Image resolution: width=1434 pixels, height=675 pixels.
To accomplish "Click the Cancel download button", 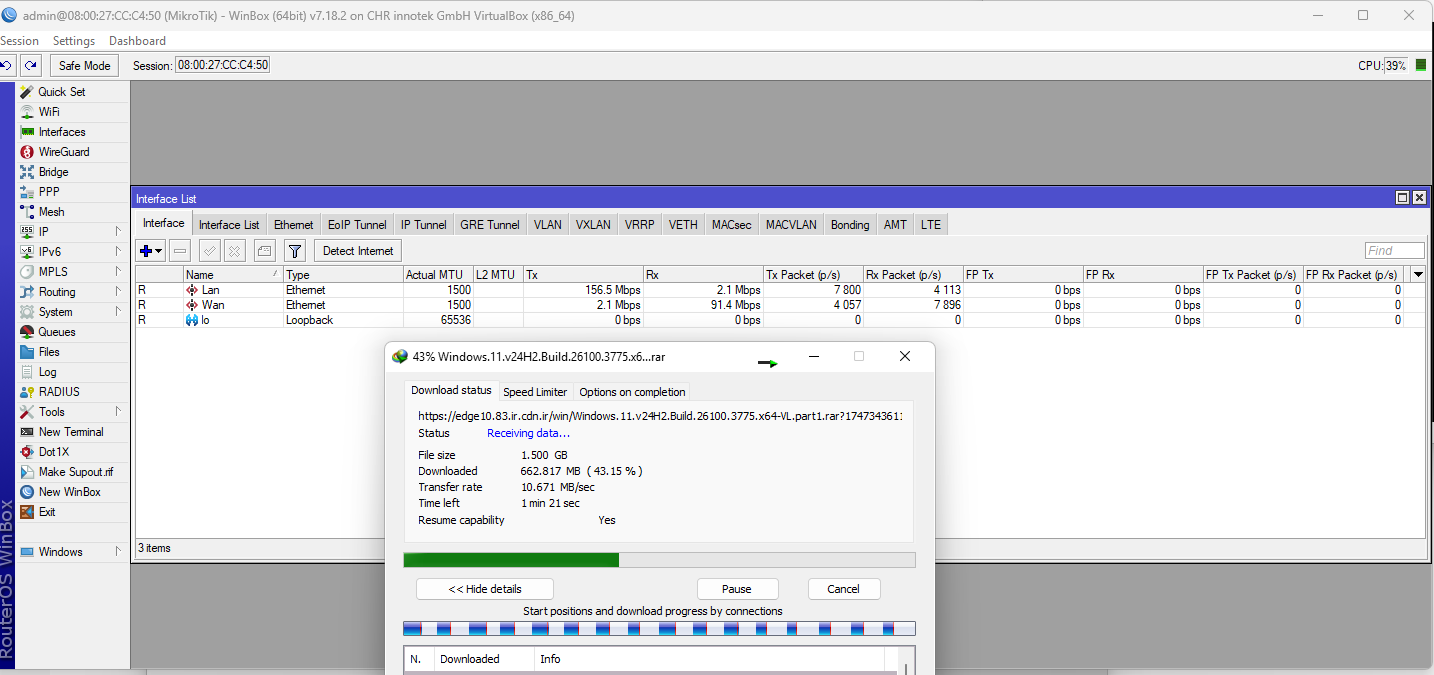I will point(844,589).
